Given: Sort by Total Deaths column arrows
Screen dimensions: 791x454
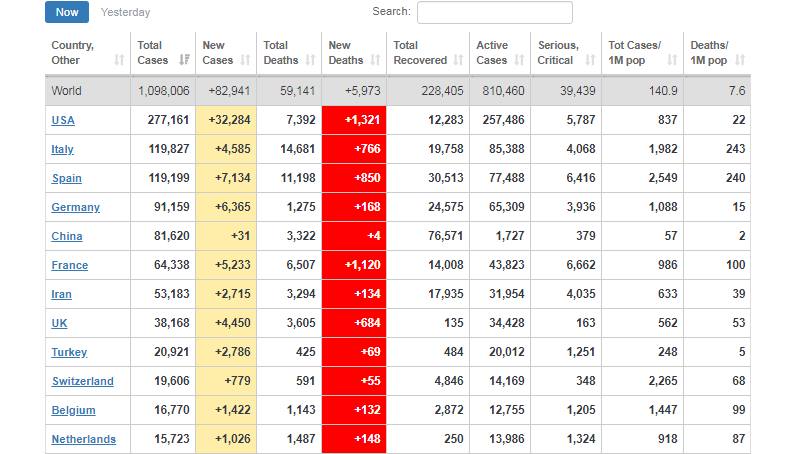Looking at the screenshot, I should pyautogui.click(x=311, y=60).
